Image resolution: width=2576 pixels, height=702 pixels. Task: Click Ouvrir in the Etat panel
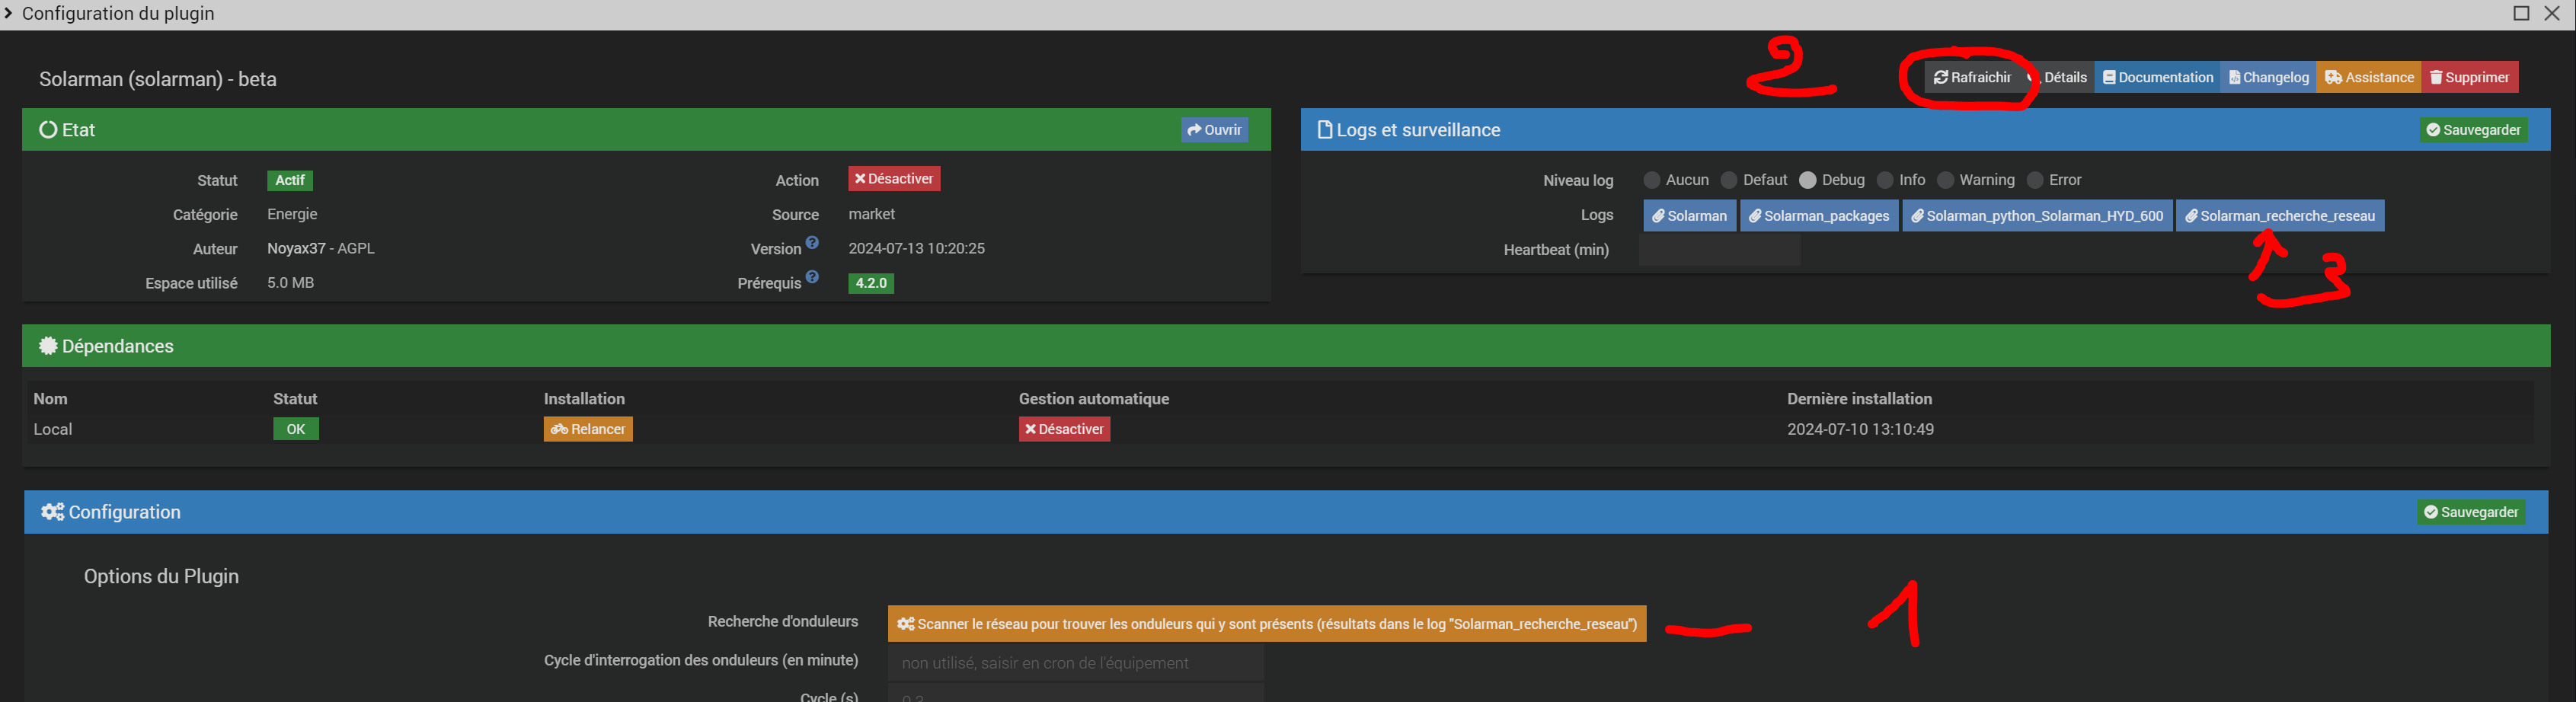point(1214,130)
